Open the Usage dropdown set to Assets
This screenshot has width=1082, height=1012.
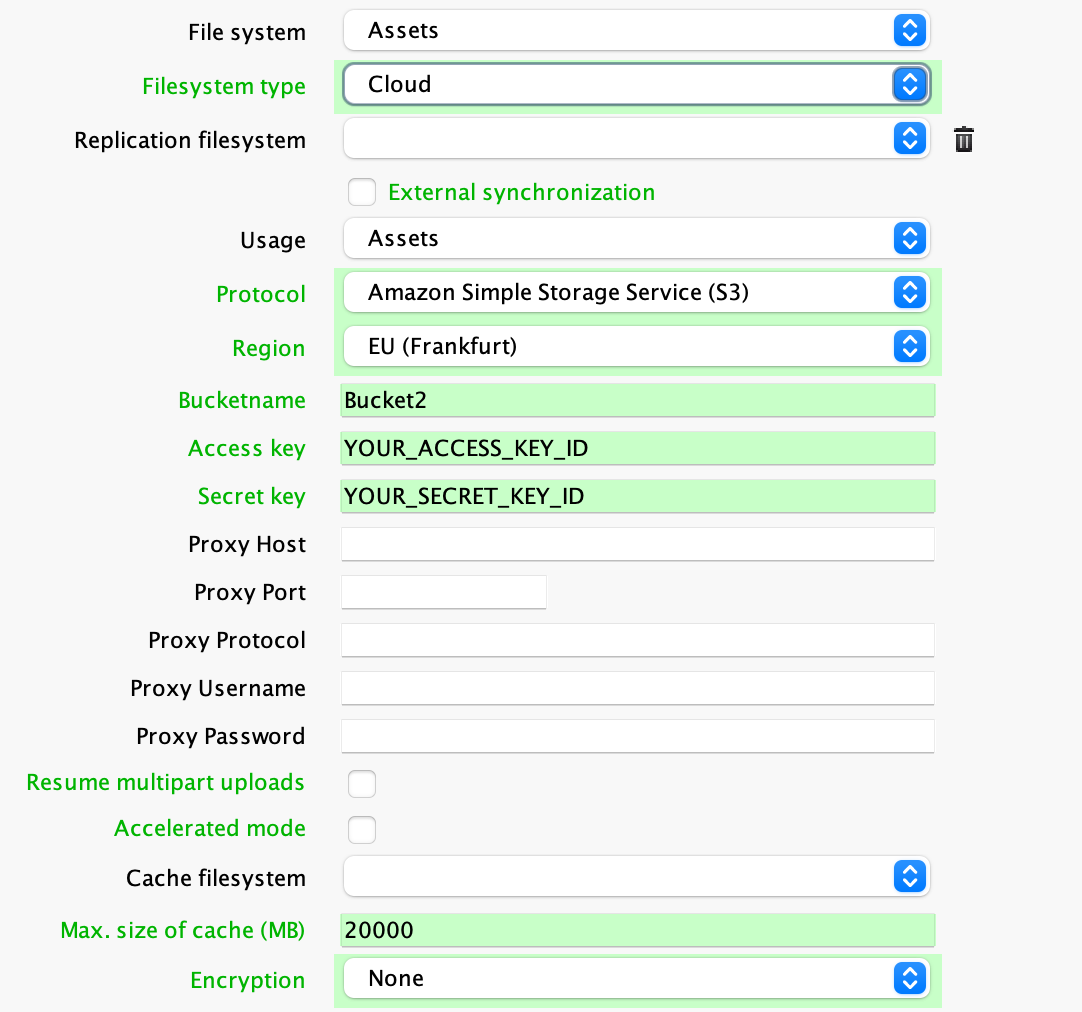pos(636,239)
